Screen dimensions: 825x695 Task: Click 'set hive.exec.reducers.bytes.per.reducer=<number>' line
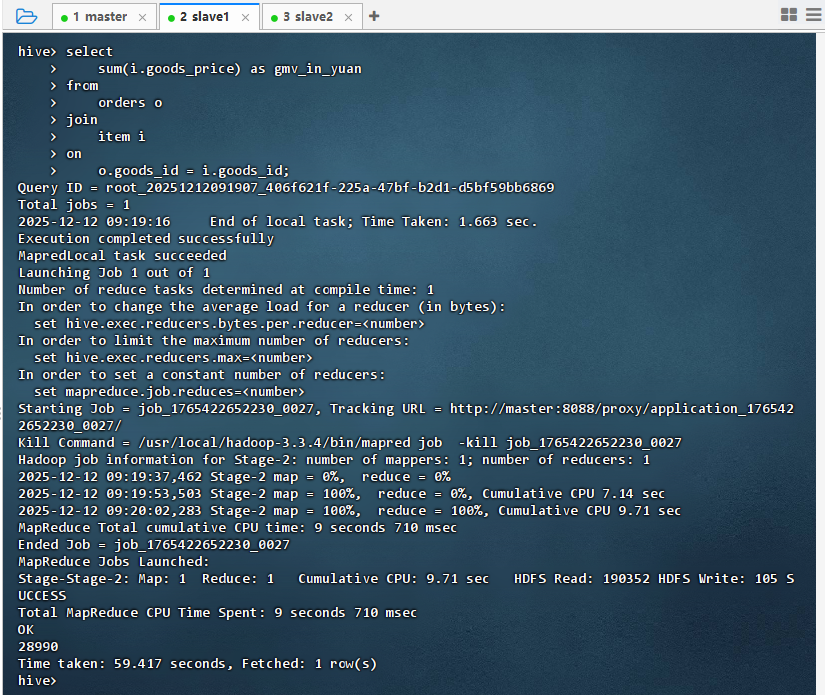[229, 324]
